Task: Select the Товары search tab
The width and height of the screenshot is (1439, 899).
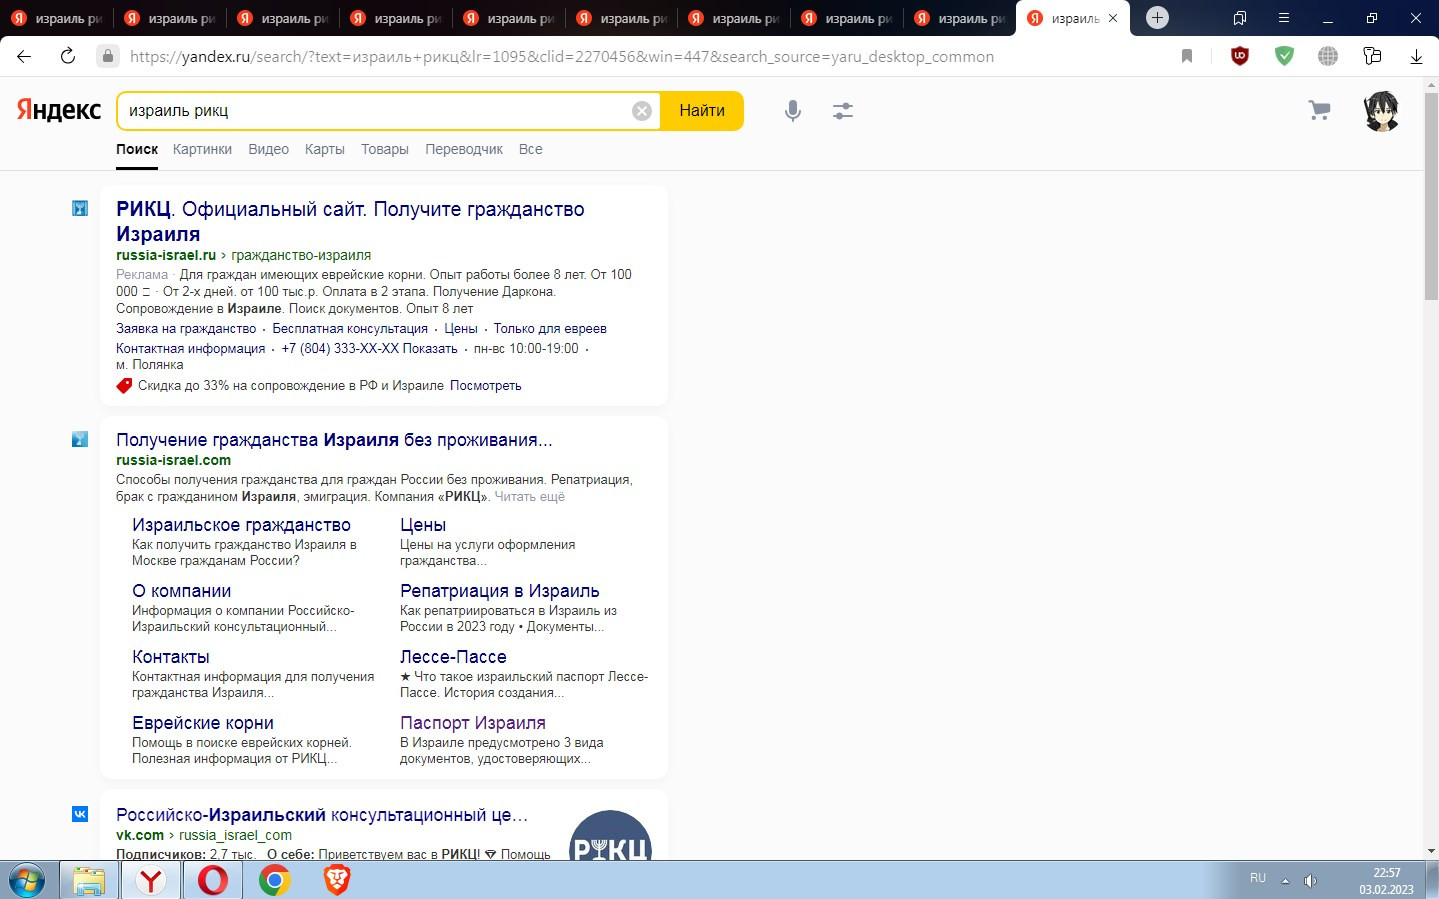Action: pos(385,149)
